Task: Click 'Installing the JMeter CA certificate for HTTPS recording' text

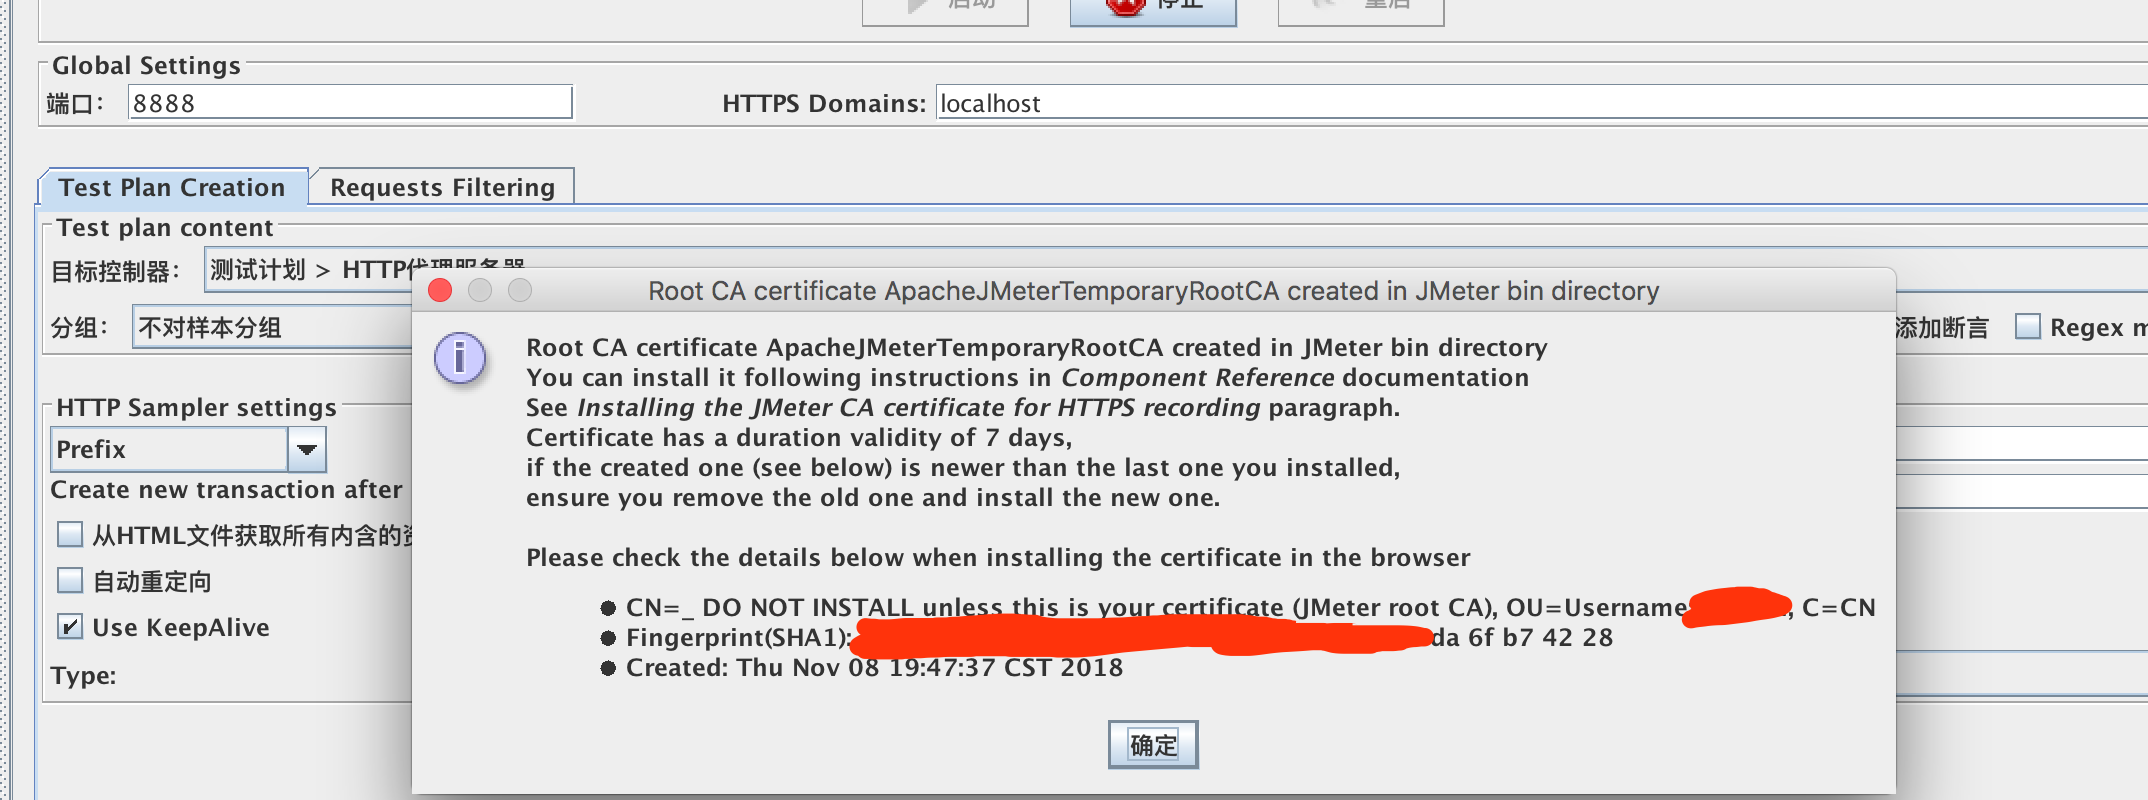Action: [x=919, y=407]
